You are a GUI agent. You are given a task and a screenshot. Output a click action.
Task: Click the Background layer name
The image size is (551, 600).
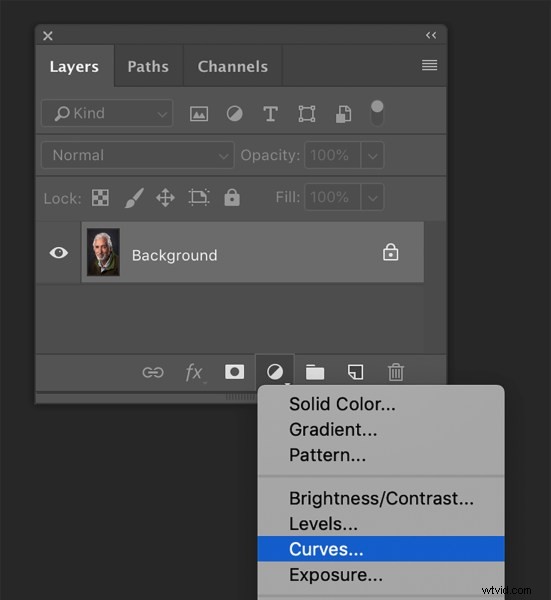[174, 255]
